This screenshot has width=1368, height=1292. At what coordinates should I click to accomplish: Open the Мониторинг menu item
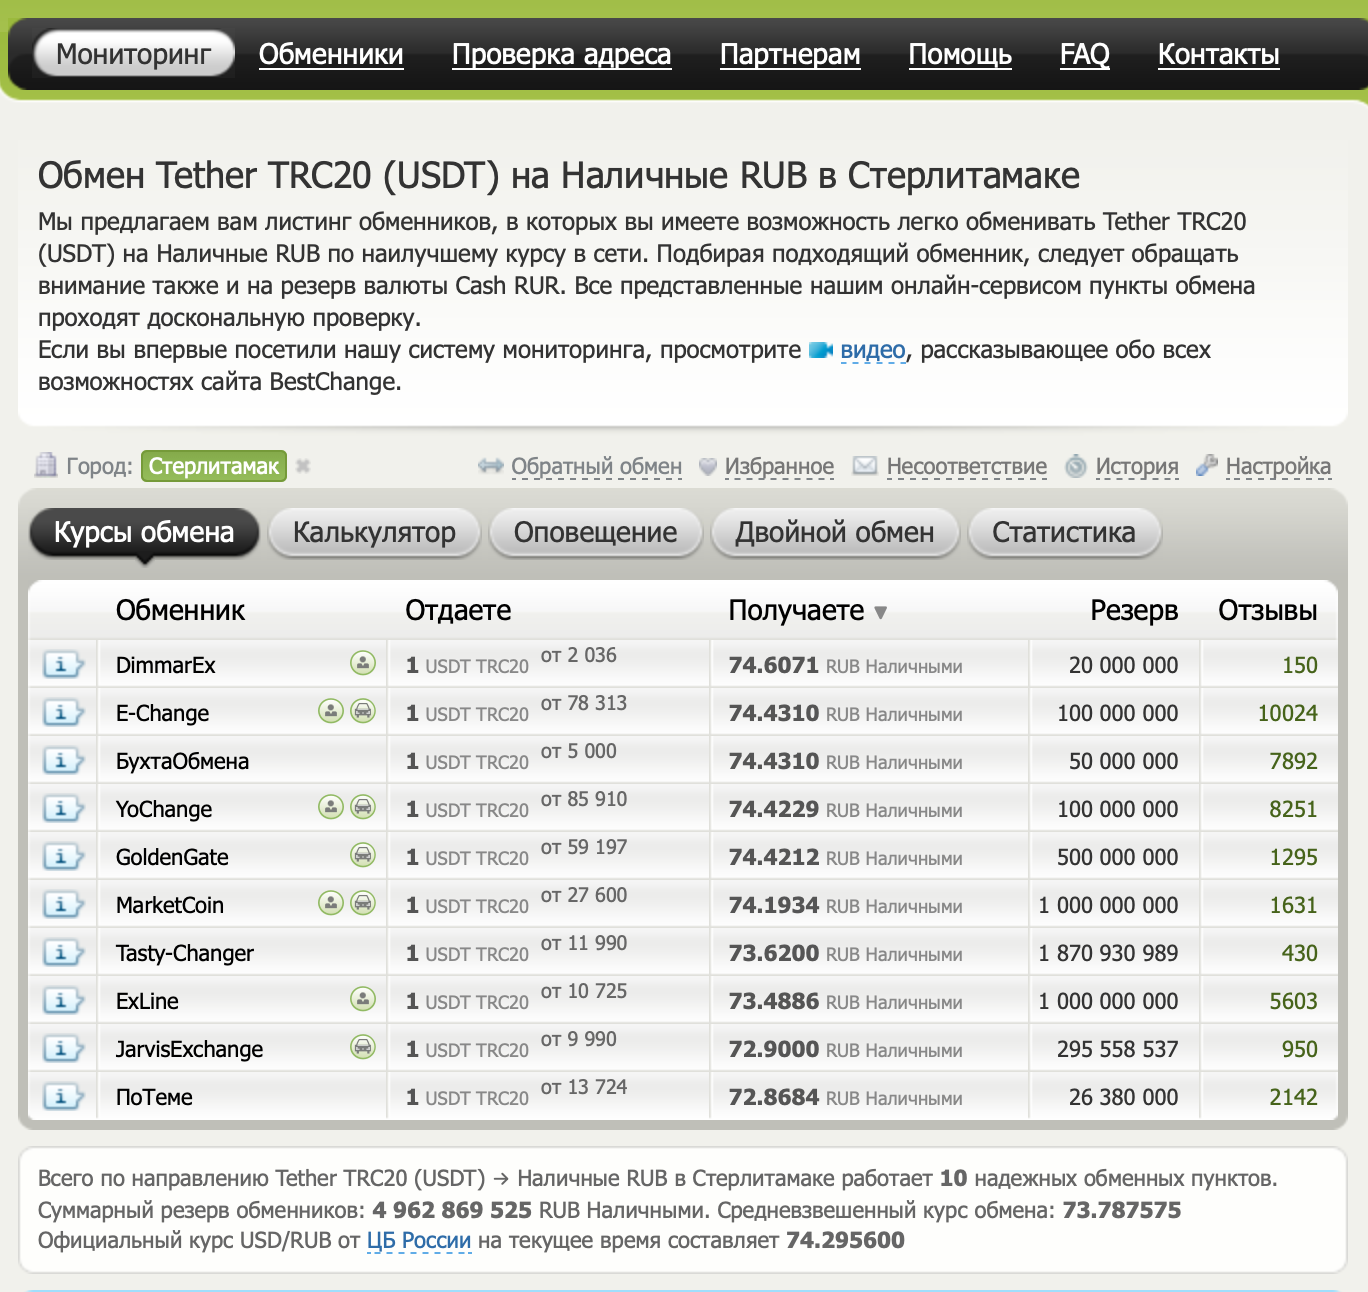point(134,54)
